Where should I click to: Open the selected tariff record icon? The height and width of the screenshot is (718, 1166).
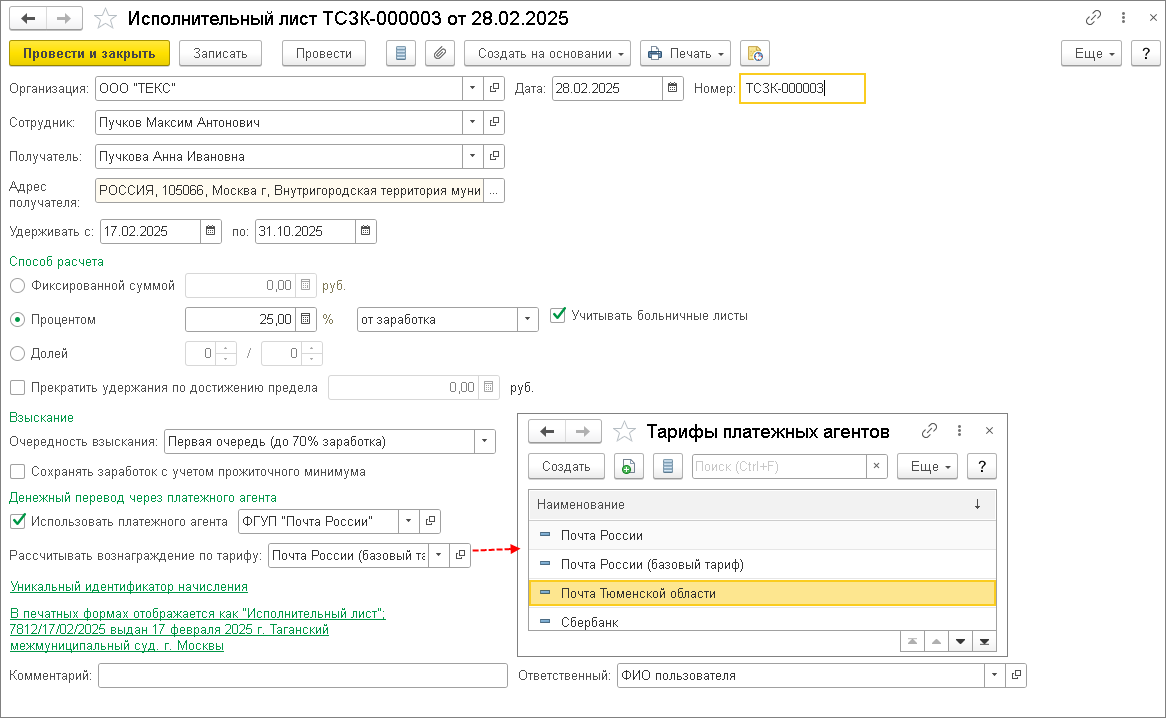pyautogui.click(x=460, y=555)
